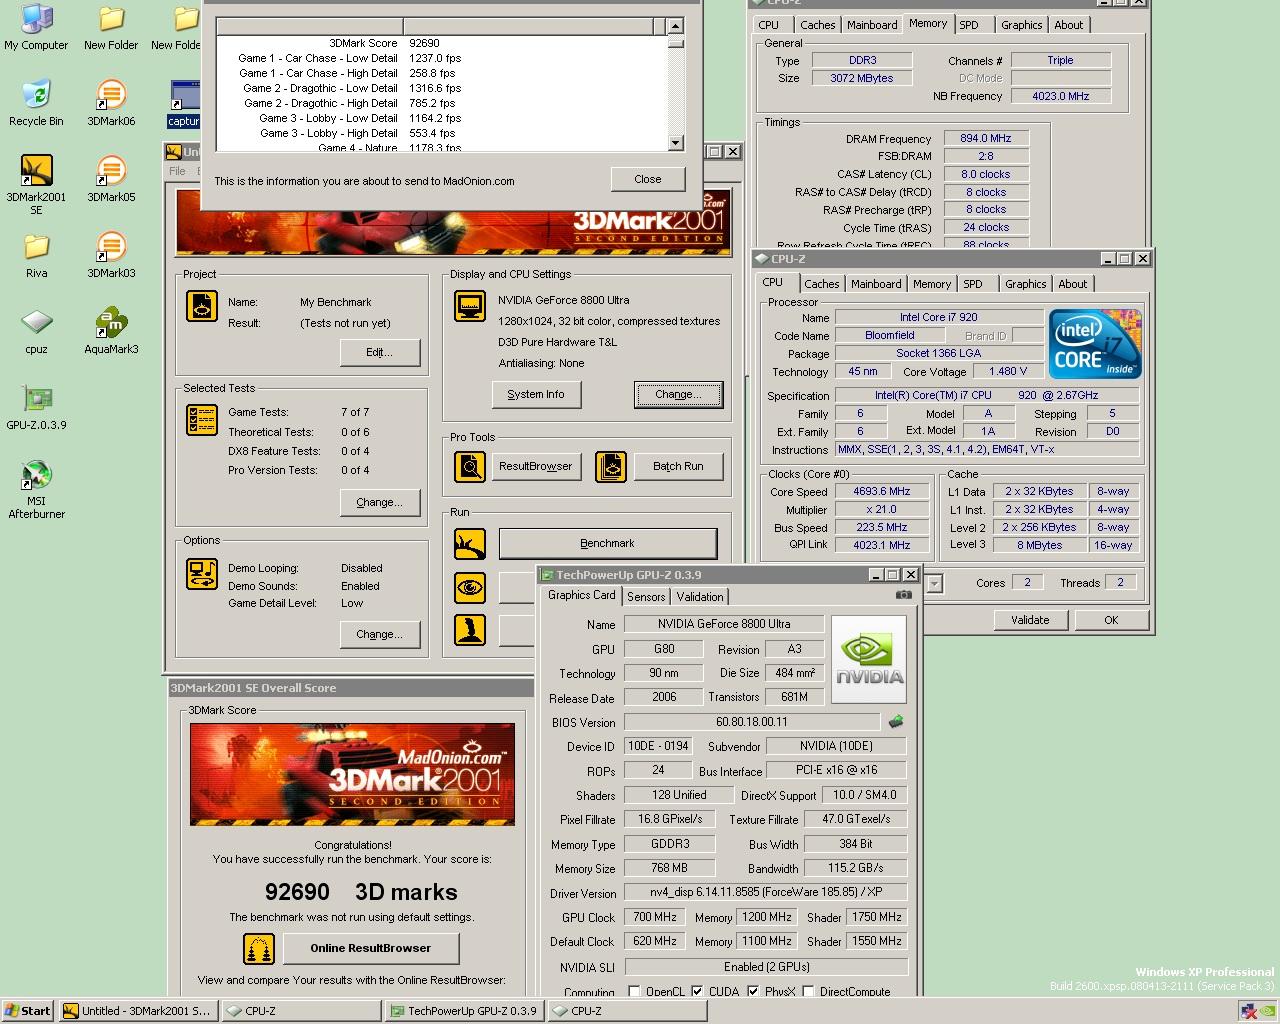Viewport: 1280px width, 1024px height.
Task: Open the first New Folder icon
Action: (111, 28)
